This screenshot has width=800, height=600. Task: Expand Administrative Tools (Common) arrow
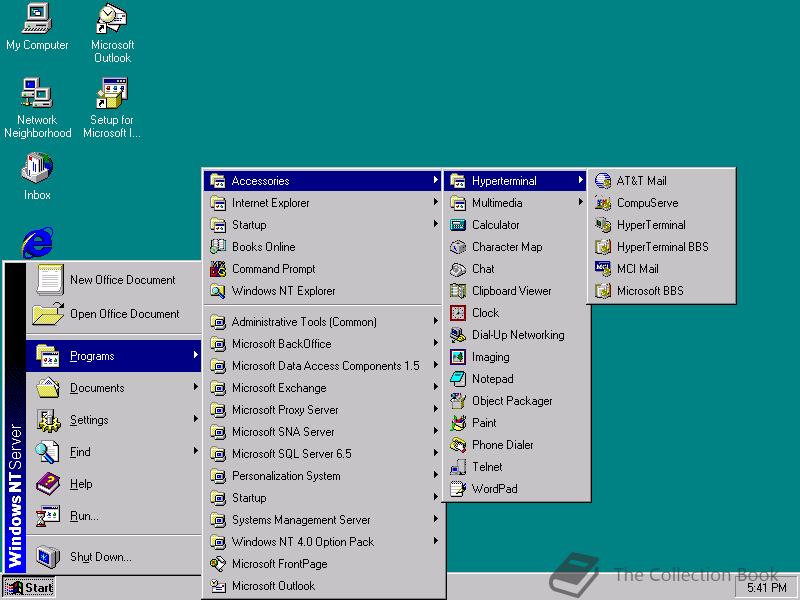click(x=435, y=321)
